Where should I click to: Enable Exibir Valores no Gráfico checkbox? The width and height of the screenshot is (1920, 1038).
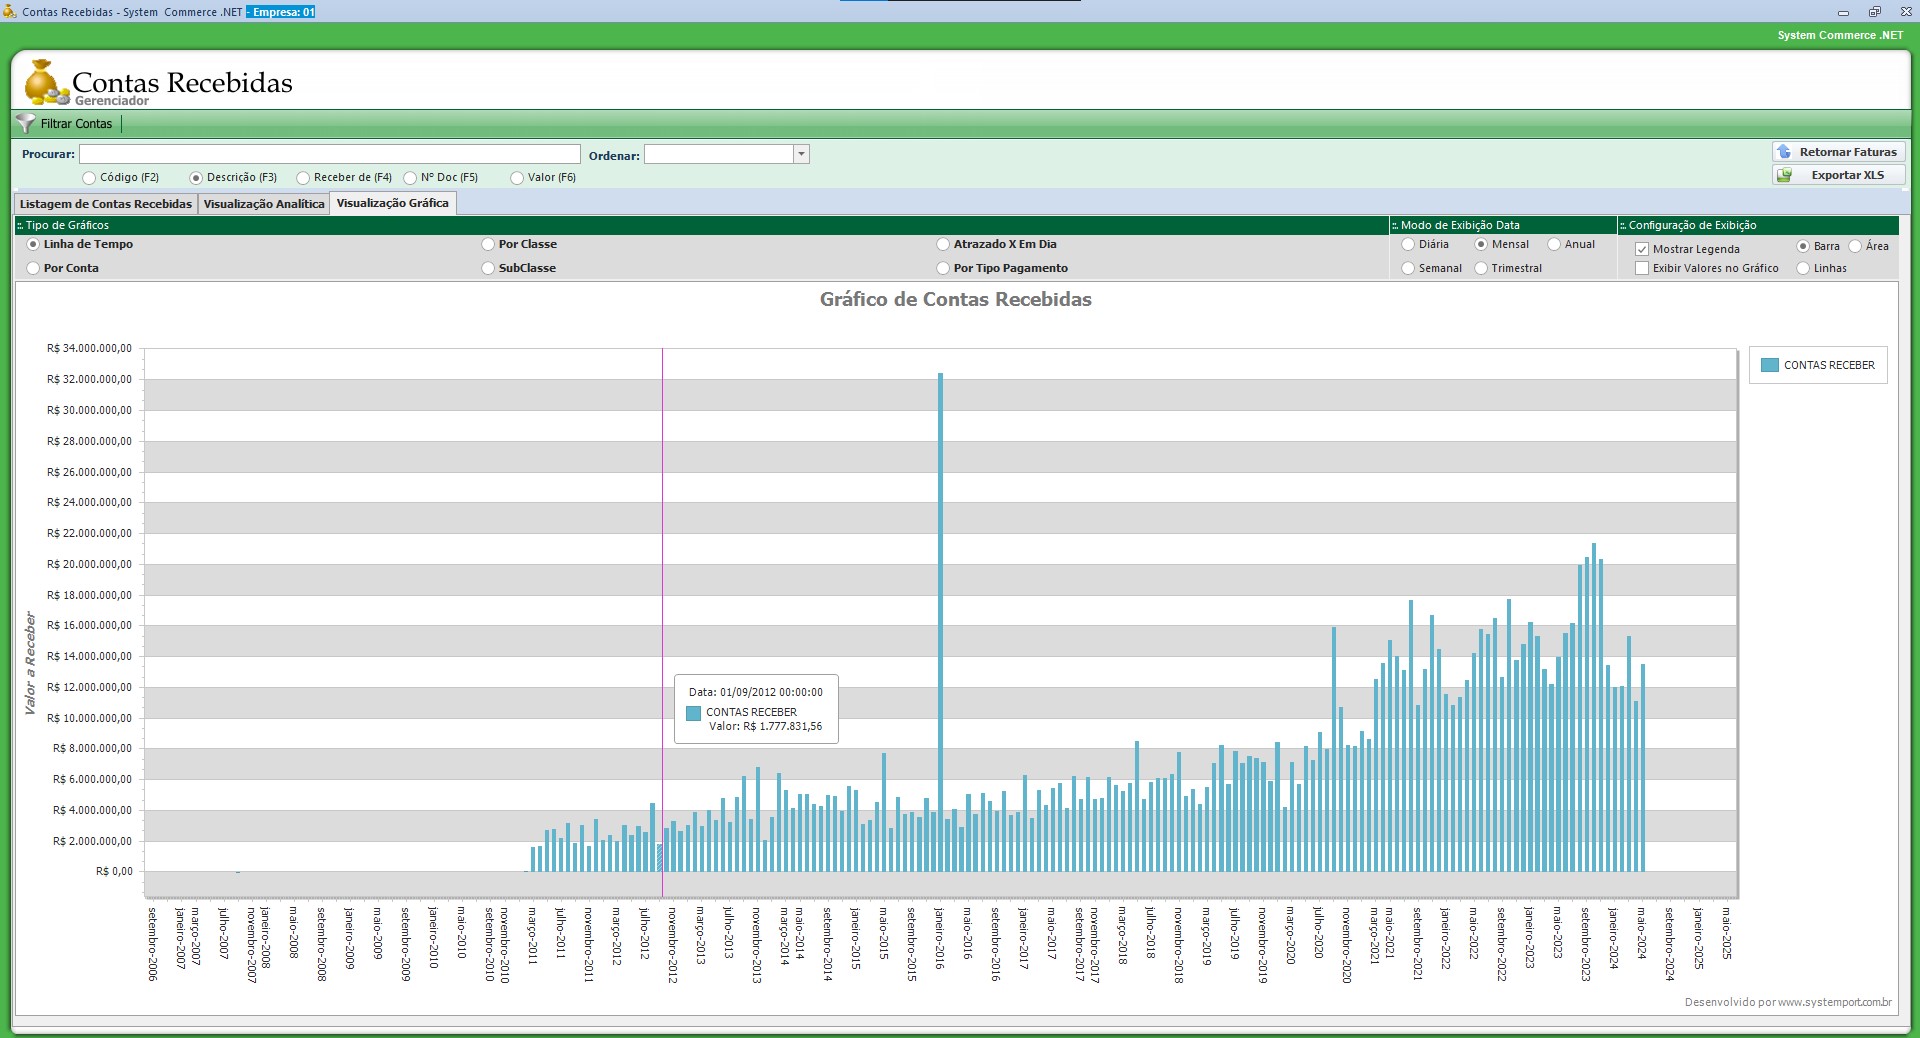1642,268
